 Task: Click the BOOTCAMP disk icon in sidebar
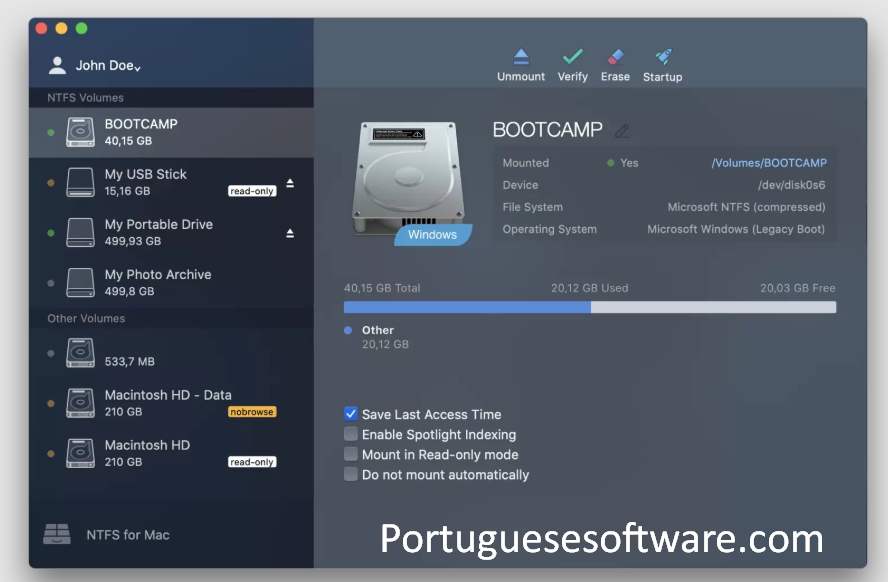pos(80,132)
